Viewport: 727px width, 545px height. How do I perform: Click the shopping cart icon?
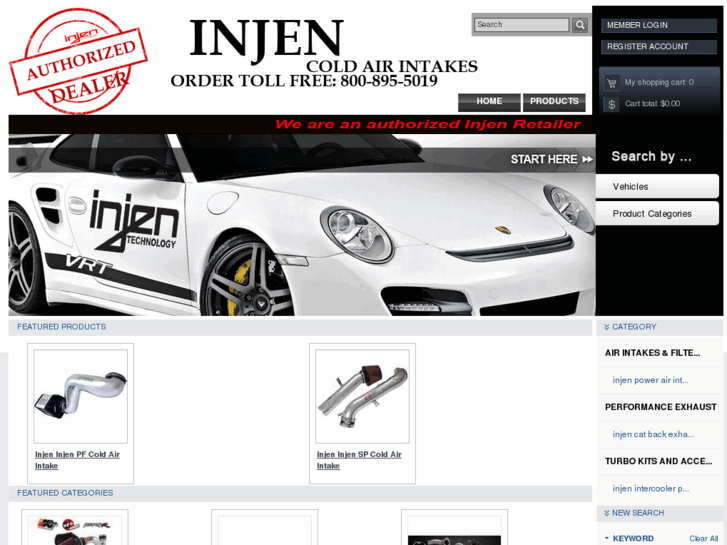point(612,83)
